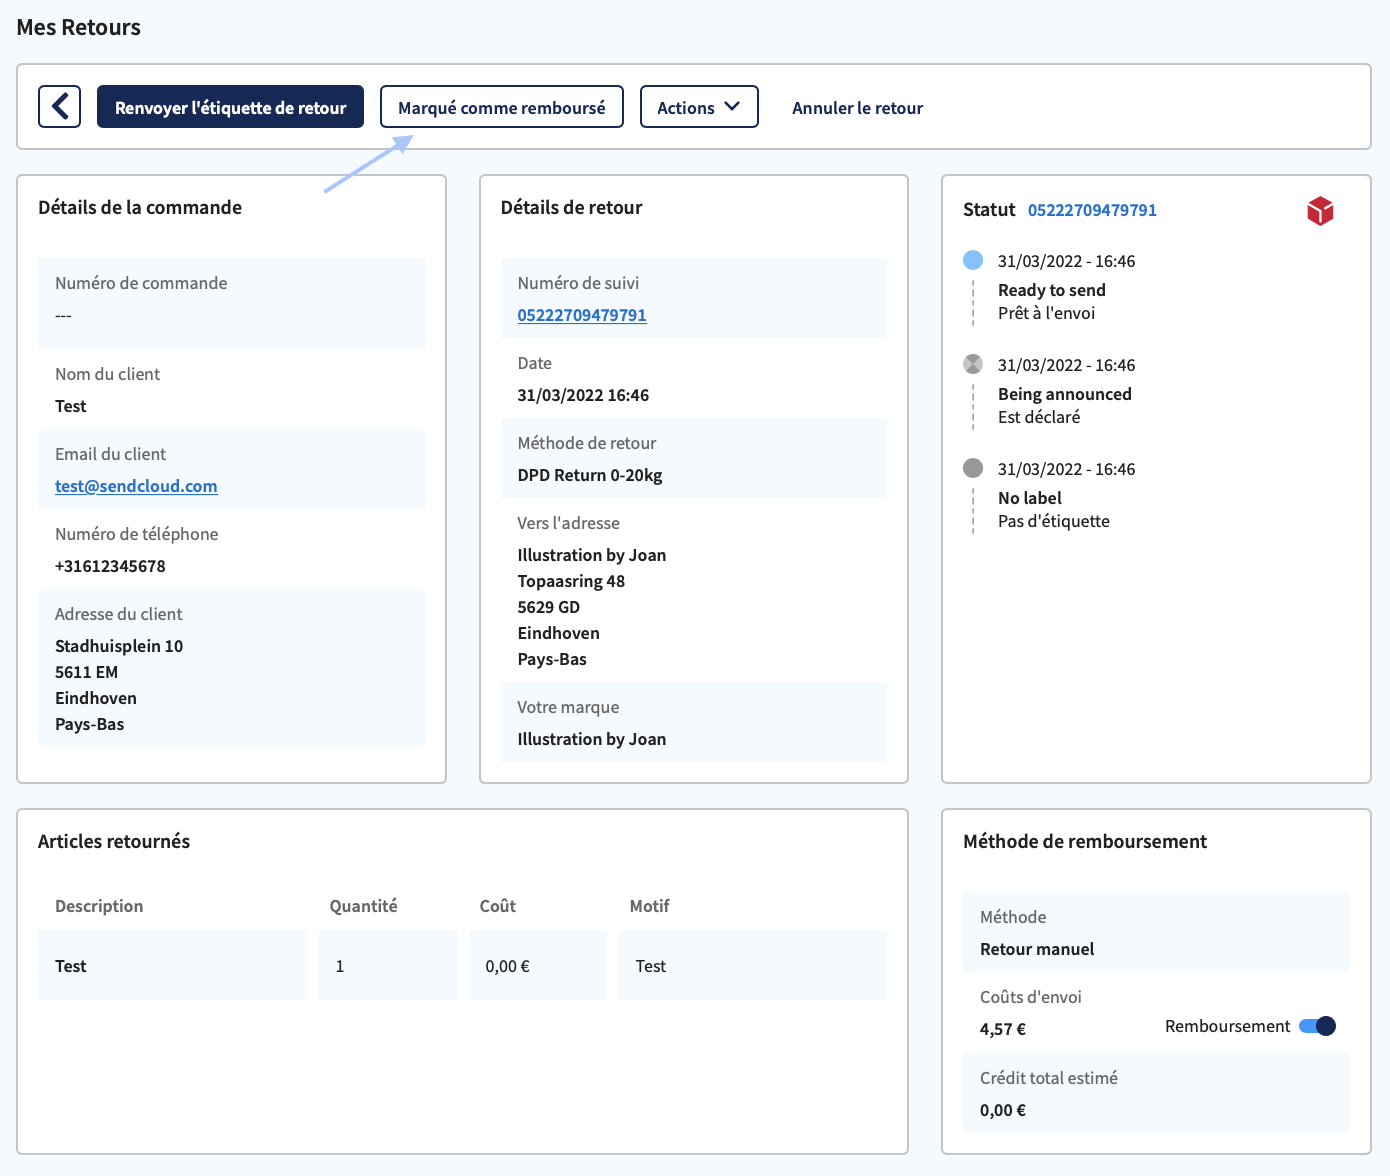1390x1176 pixels.
Task: Select the Test item description cell
Action: (172, 965)
